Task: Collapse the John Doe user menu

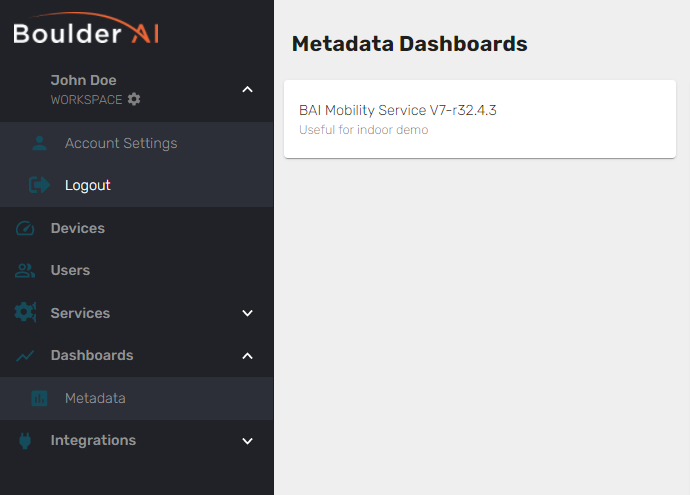Action: coord(247,90)
